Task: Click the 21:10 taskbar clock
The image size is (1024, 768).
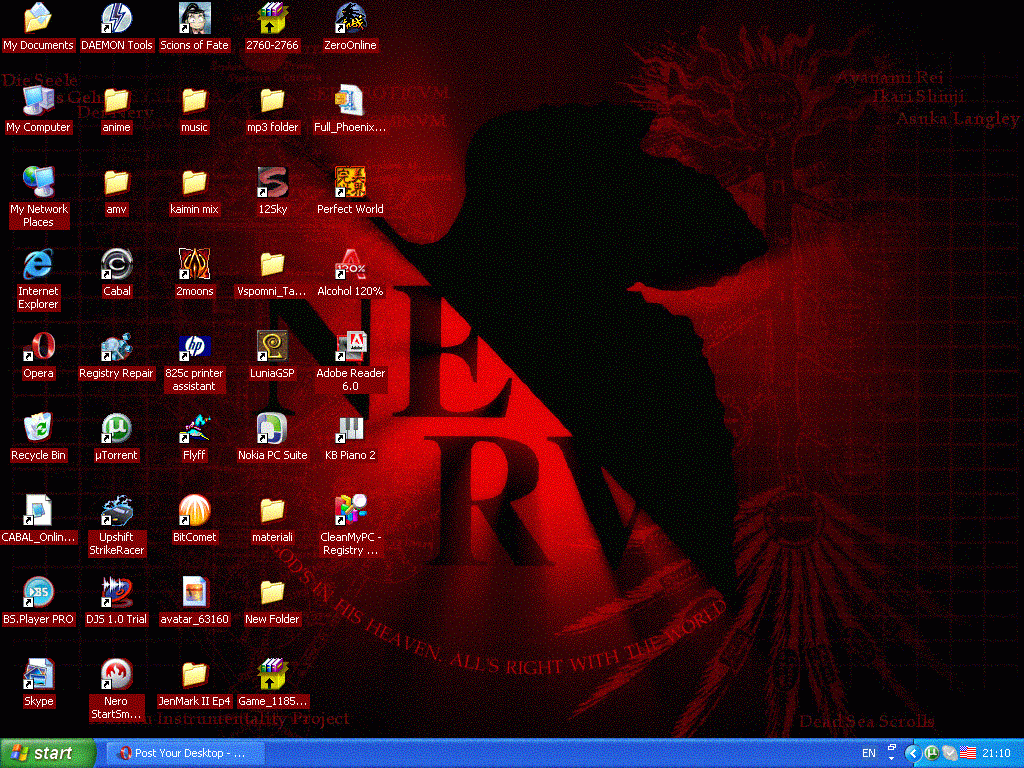Action: click(996, 753)
